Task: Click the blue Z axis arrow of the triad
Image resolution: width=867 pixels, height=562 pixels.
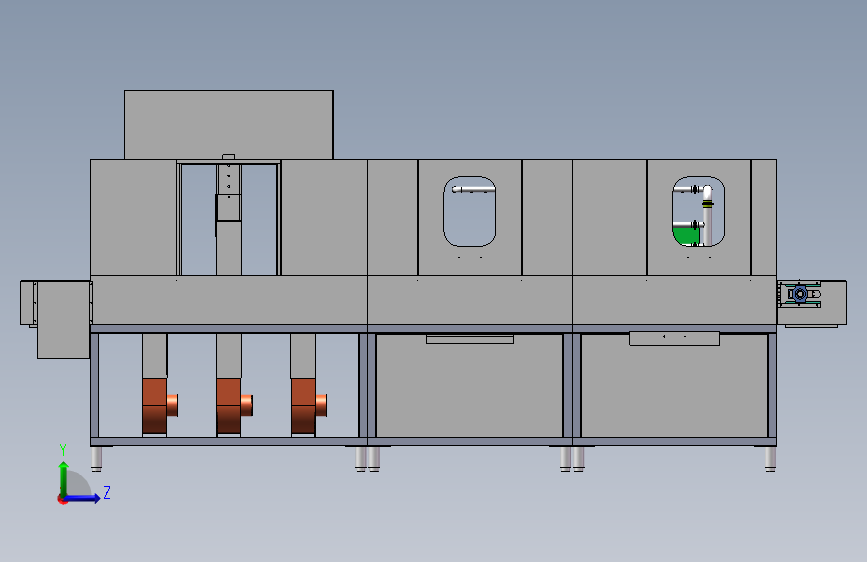Action: (x=83, y=498)
